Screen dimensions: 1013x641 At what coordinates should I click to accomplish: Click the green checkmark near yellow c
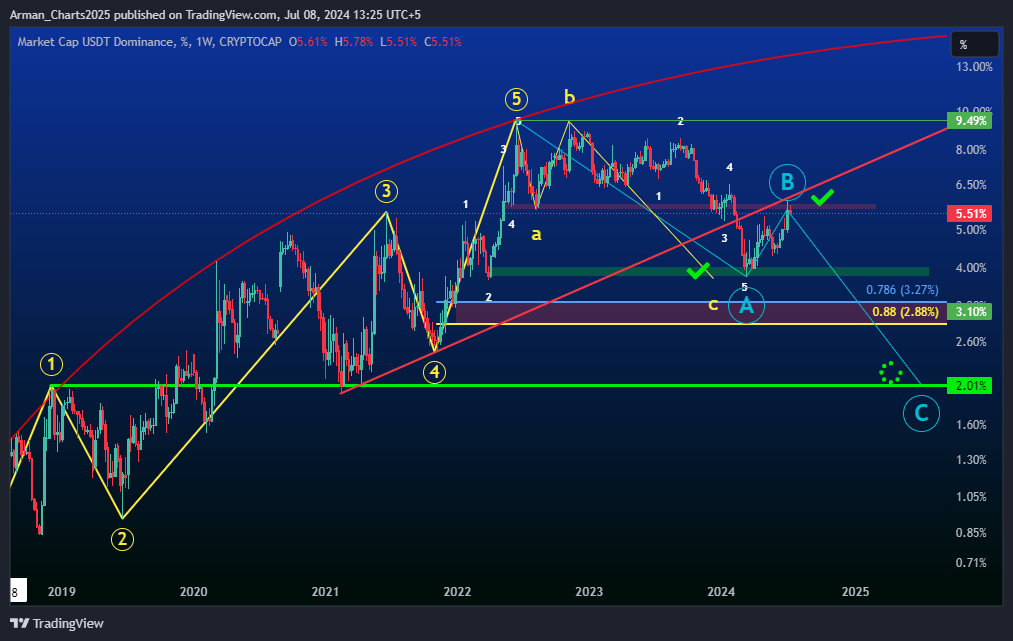click(698, 271)
